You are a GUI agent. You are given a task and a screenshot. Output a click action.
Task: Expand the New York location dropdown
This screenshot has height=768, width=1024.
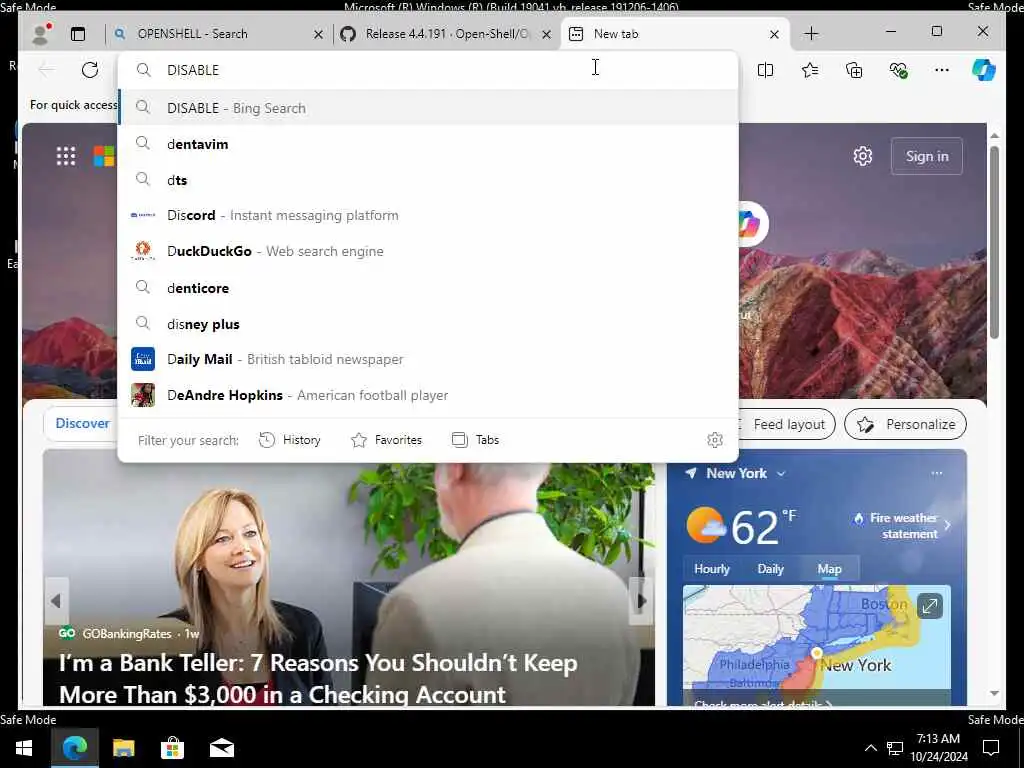(781, 473)
